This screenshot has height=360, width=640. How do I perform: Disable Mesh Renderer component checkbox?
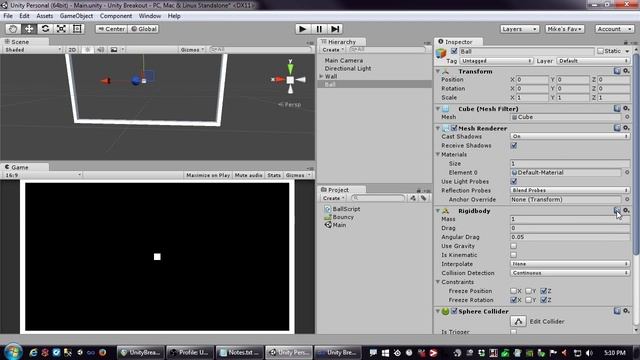click(454, 128)
